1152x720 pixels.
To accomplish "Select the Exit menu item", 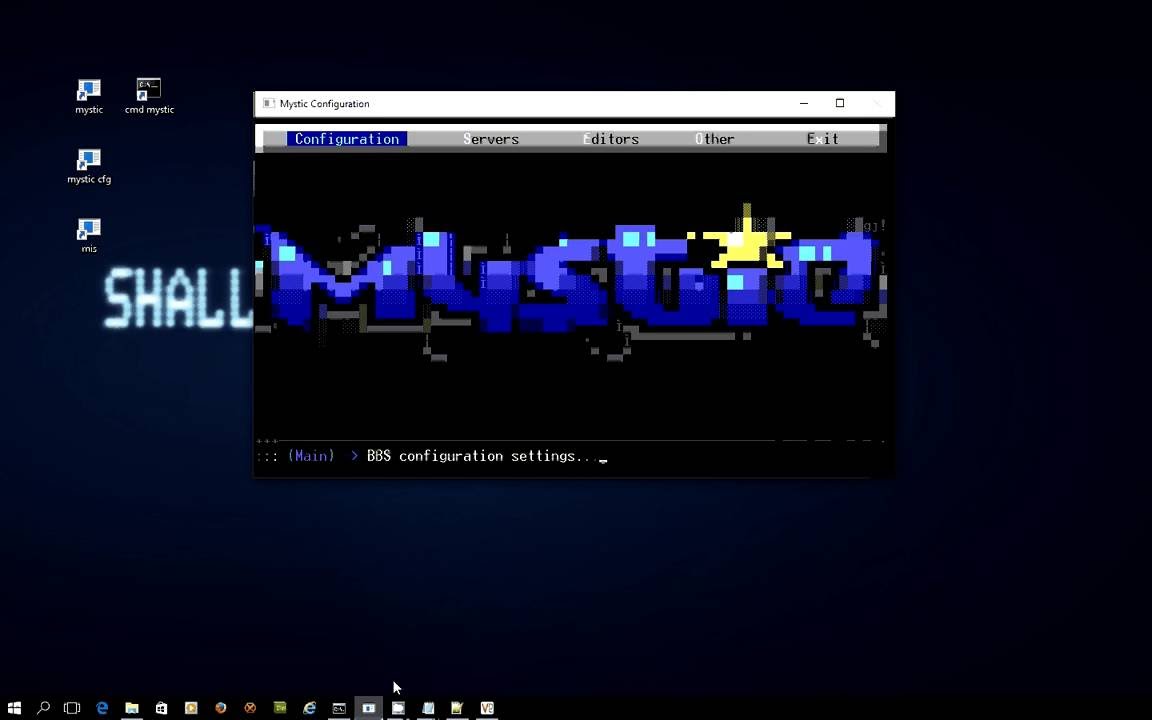I will coord(822,139).
